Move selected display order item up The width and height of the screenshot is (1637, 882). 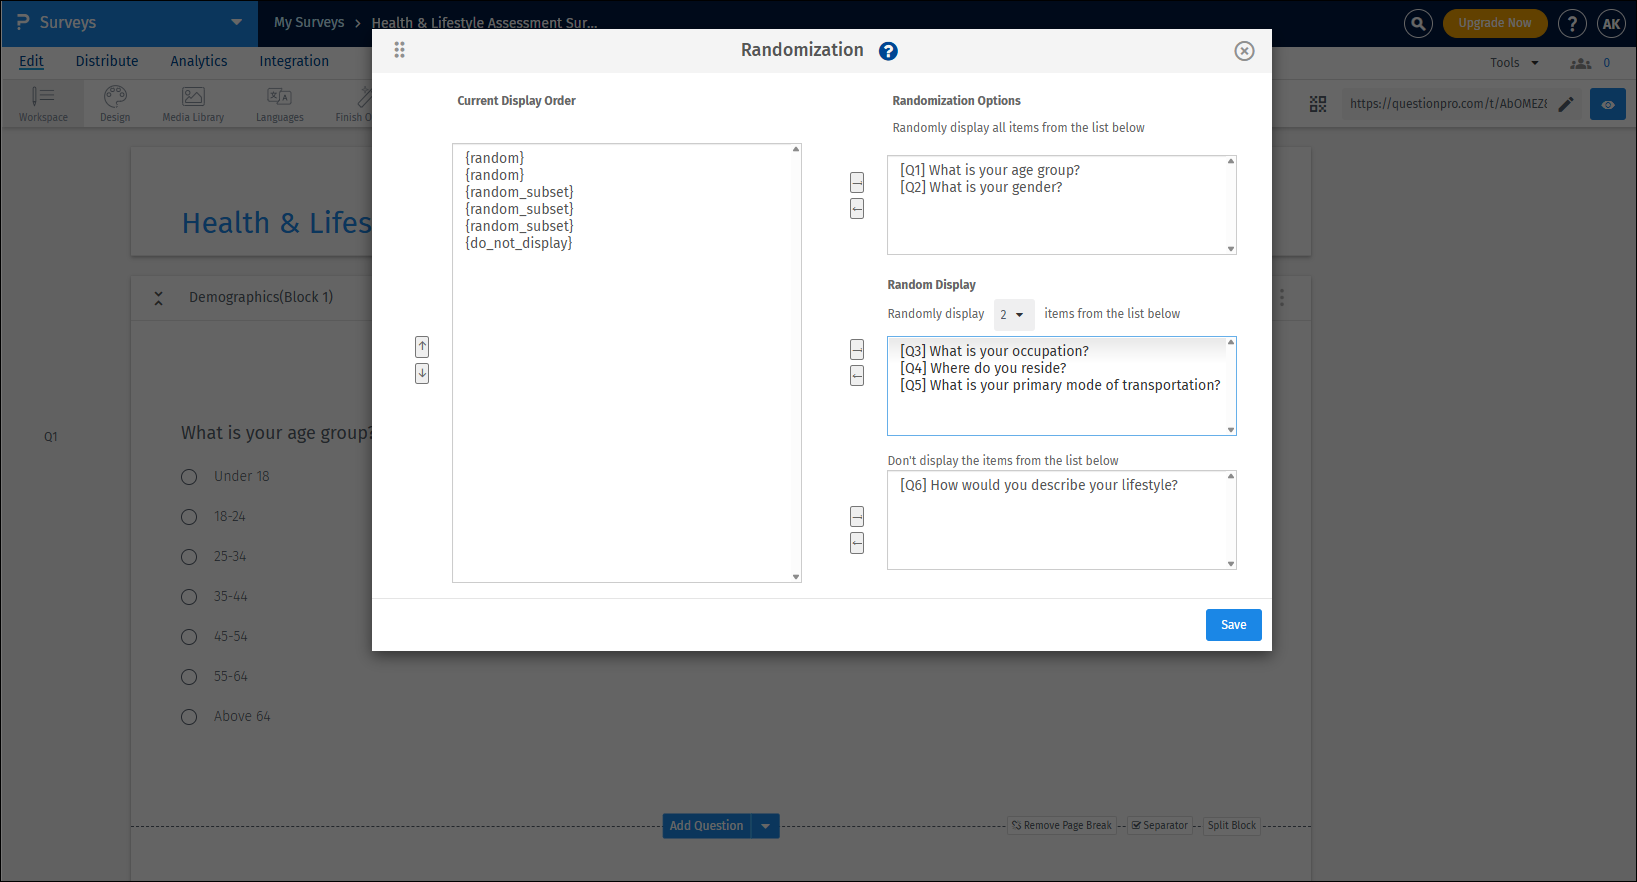pyautogui.click(x=422, y=346)
